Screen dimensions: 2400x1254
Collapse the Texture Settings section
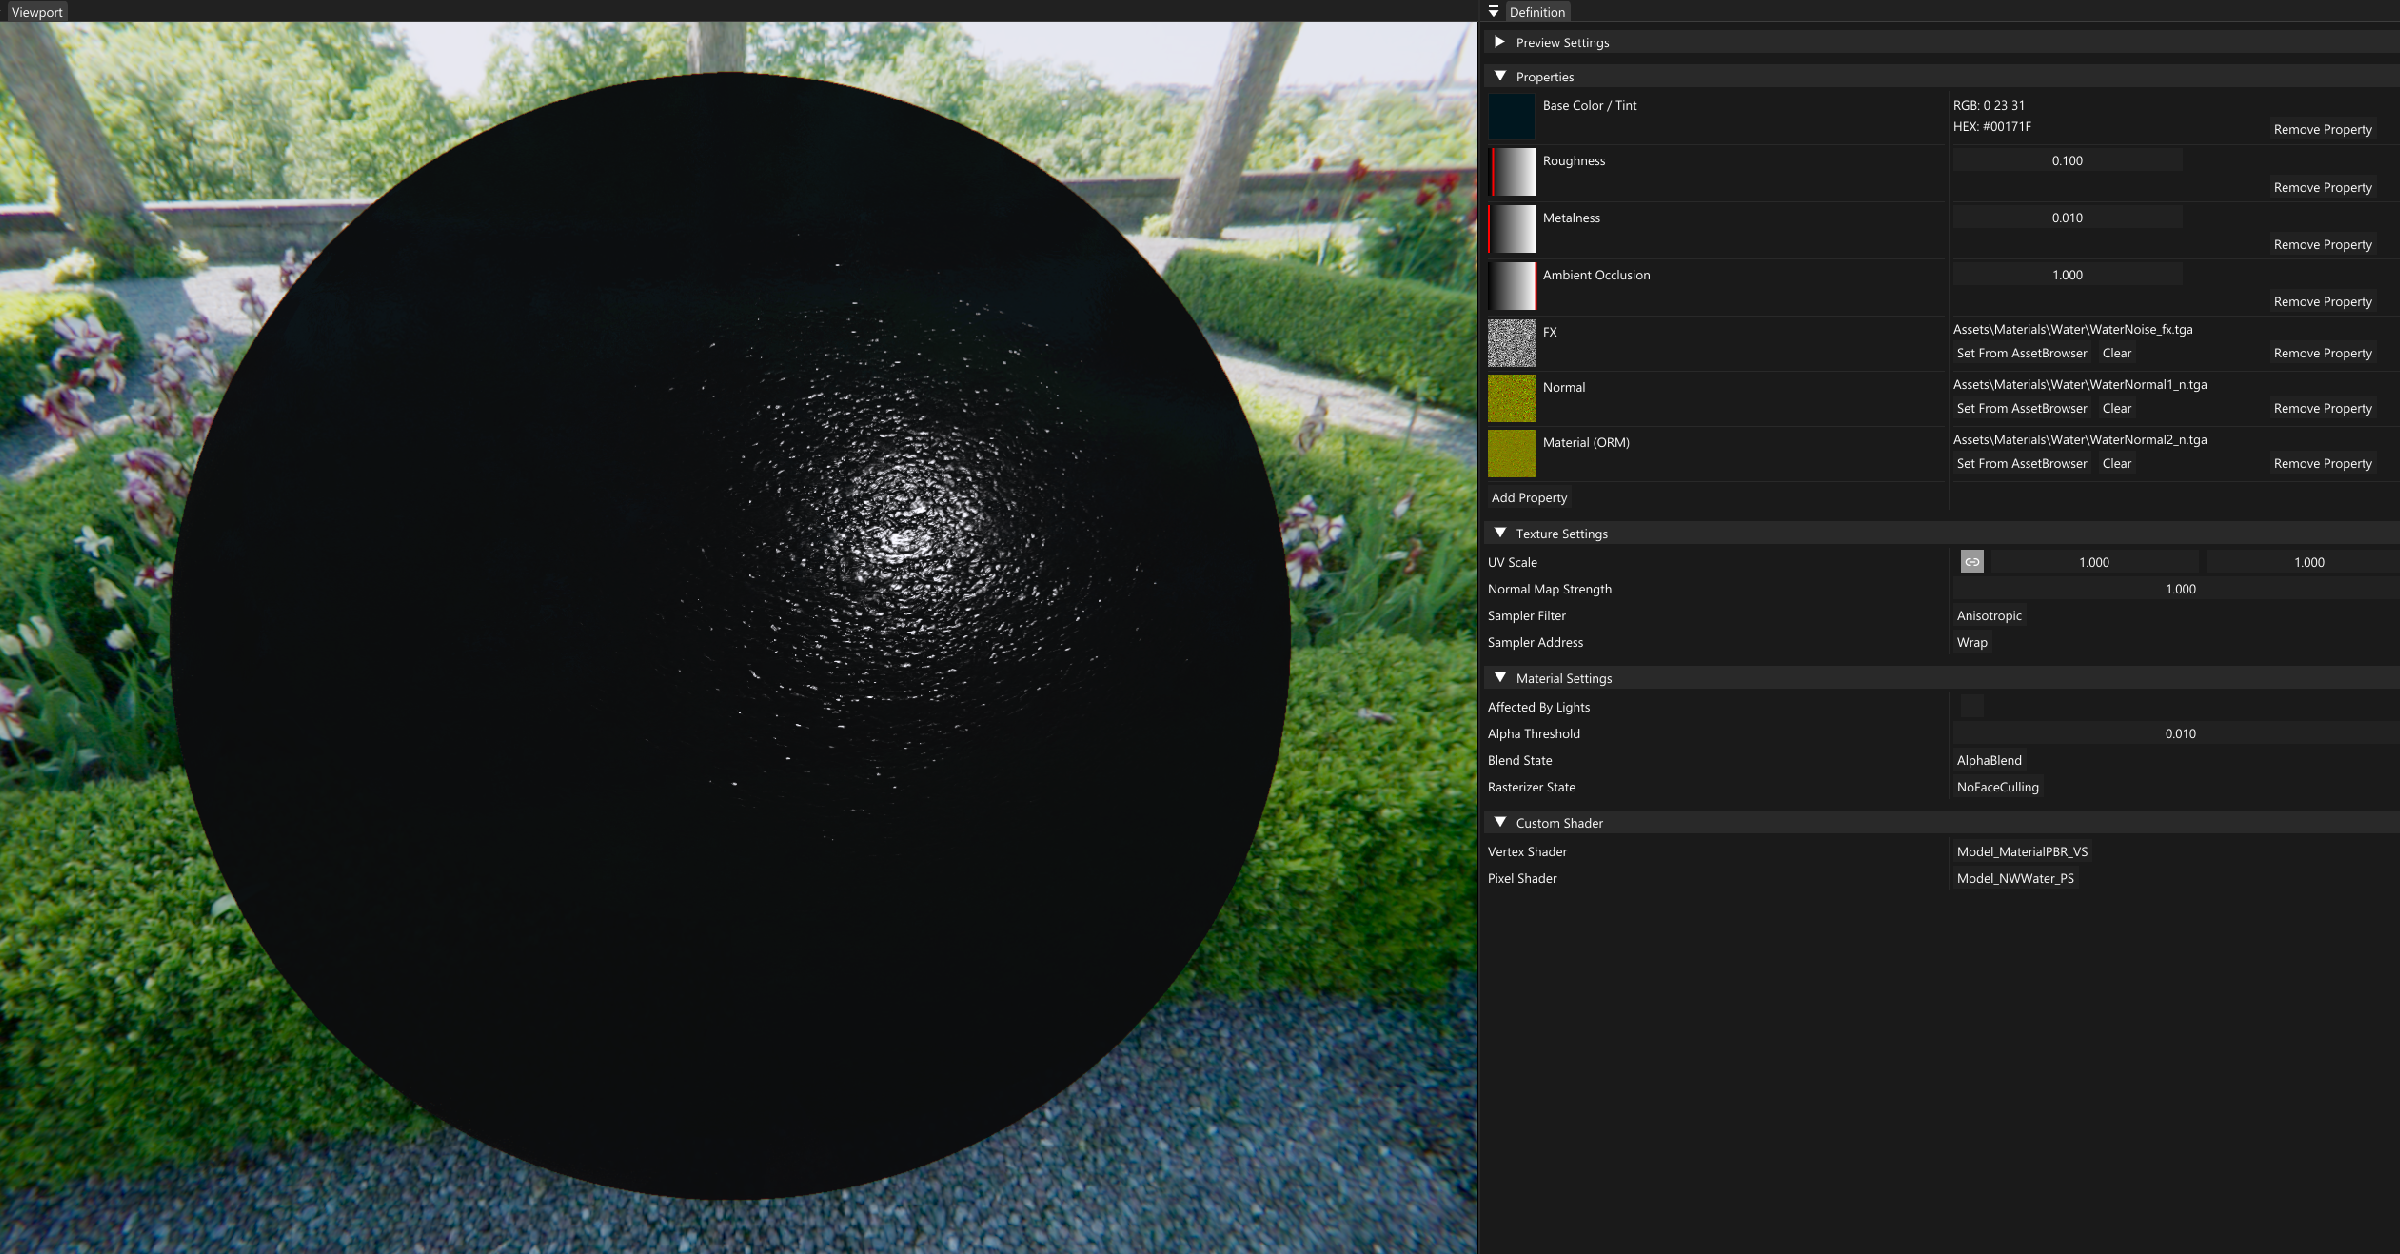click(1499, 533)
